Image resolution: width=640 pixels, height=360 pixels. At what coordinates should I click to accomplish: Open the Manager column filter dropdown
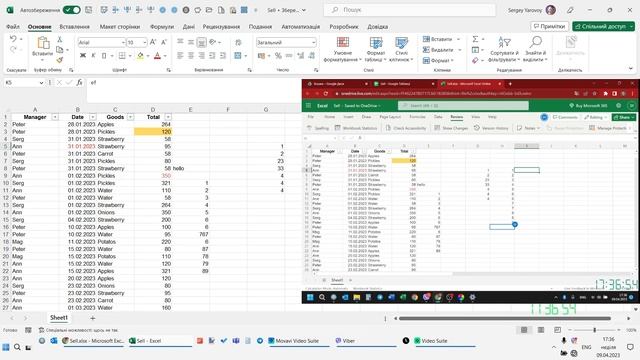55,117
